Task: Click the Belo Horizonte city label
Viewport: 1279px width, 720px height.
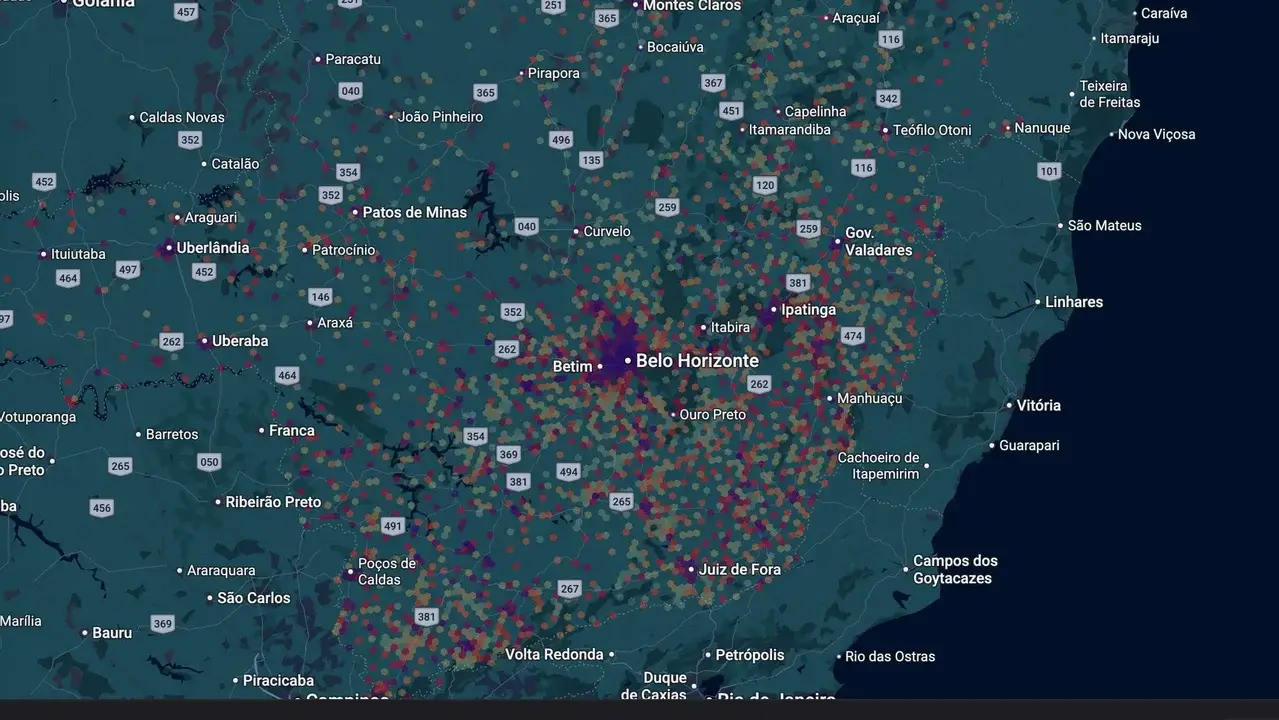Action: point(697,361)
